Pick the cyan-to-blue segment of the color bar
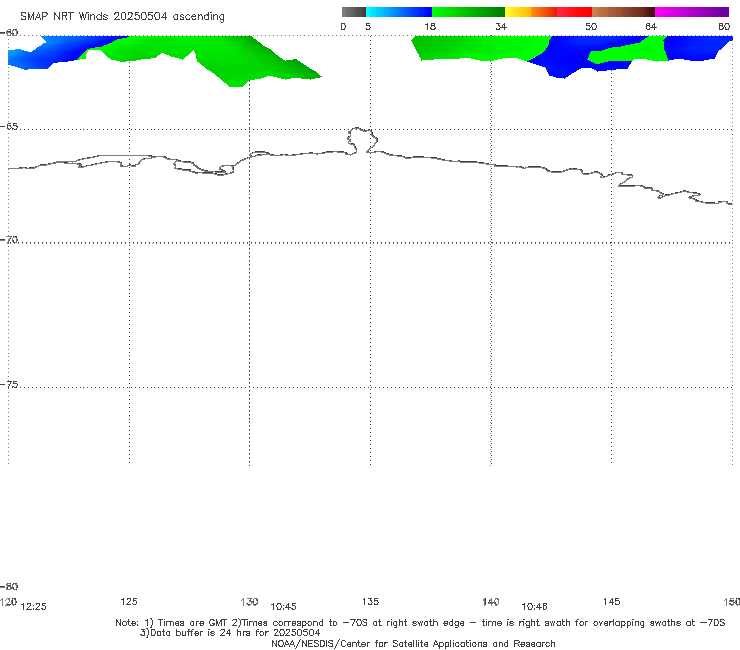740x650 pixels. pyautogui.click(x=399, y=12)
